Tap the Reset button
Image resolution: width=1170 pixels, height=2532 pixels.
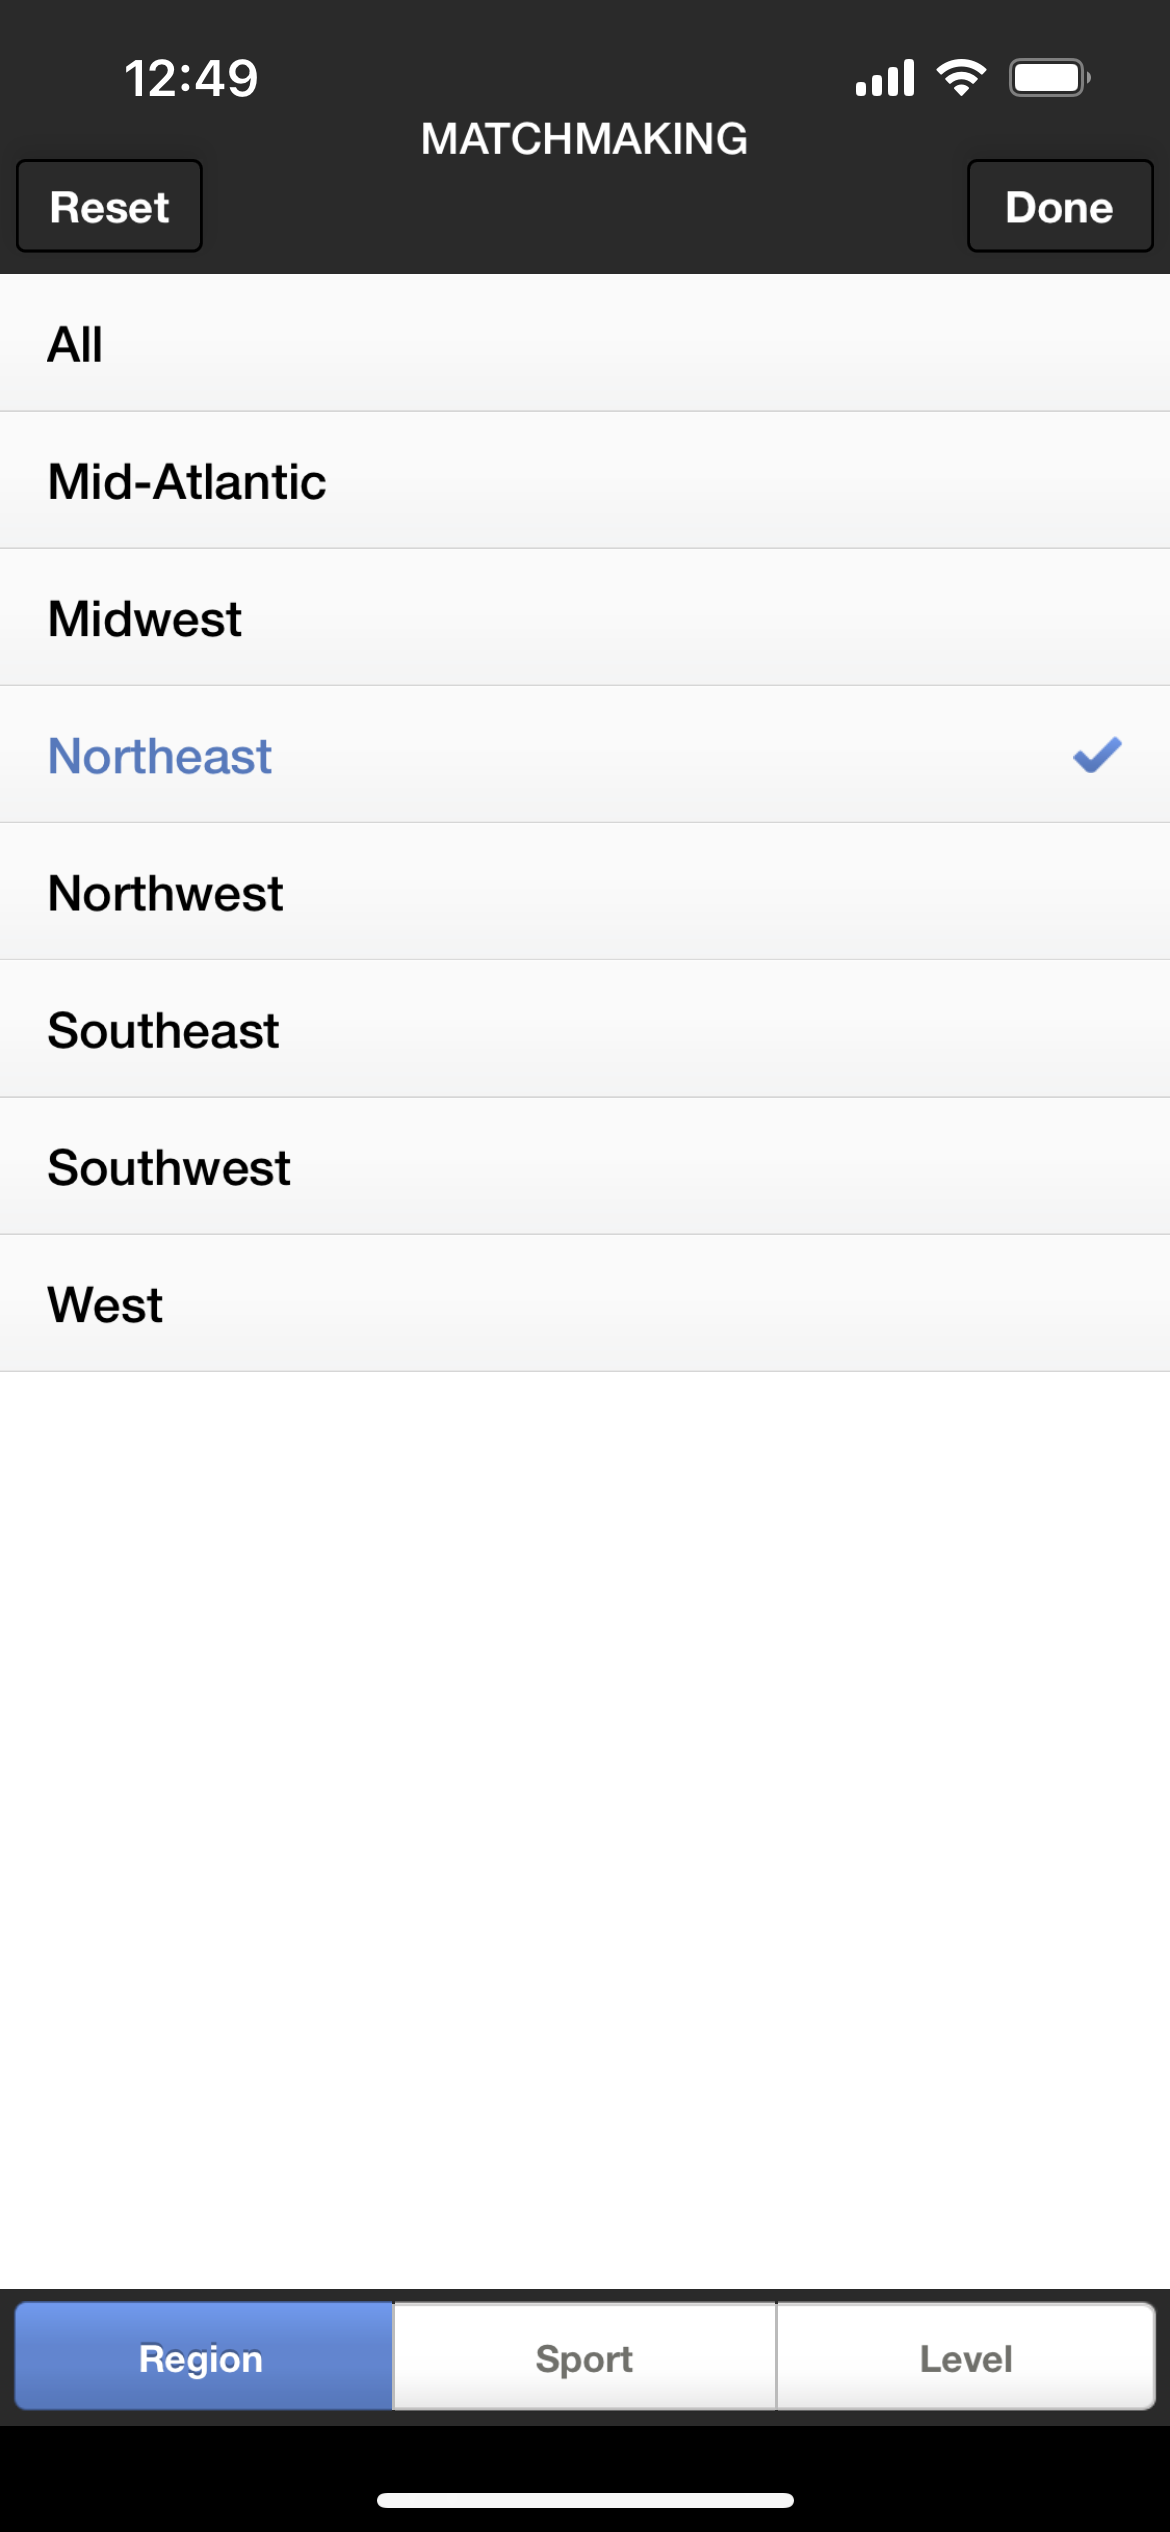pos(109,206)
